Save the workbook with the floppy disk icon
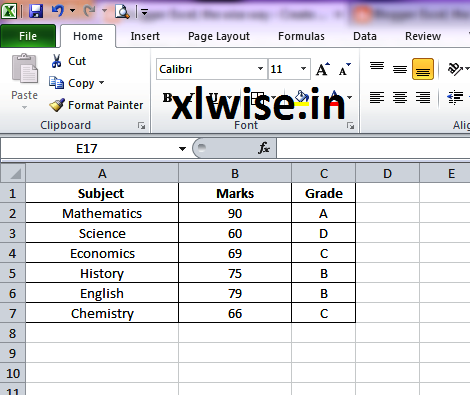Screen dimensions: 470x395 pos(36,11)
